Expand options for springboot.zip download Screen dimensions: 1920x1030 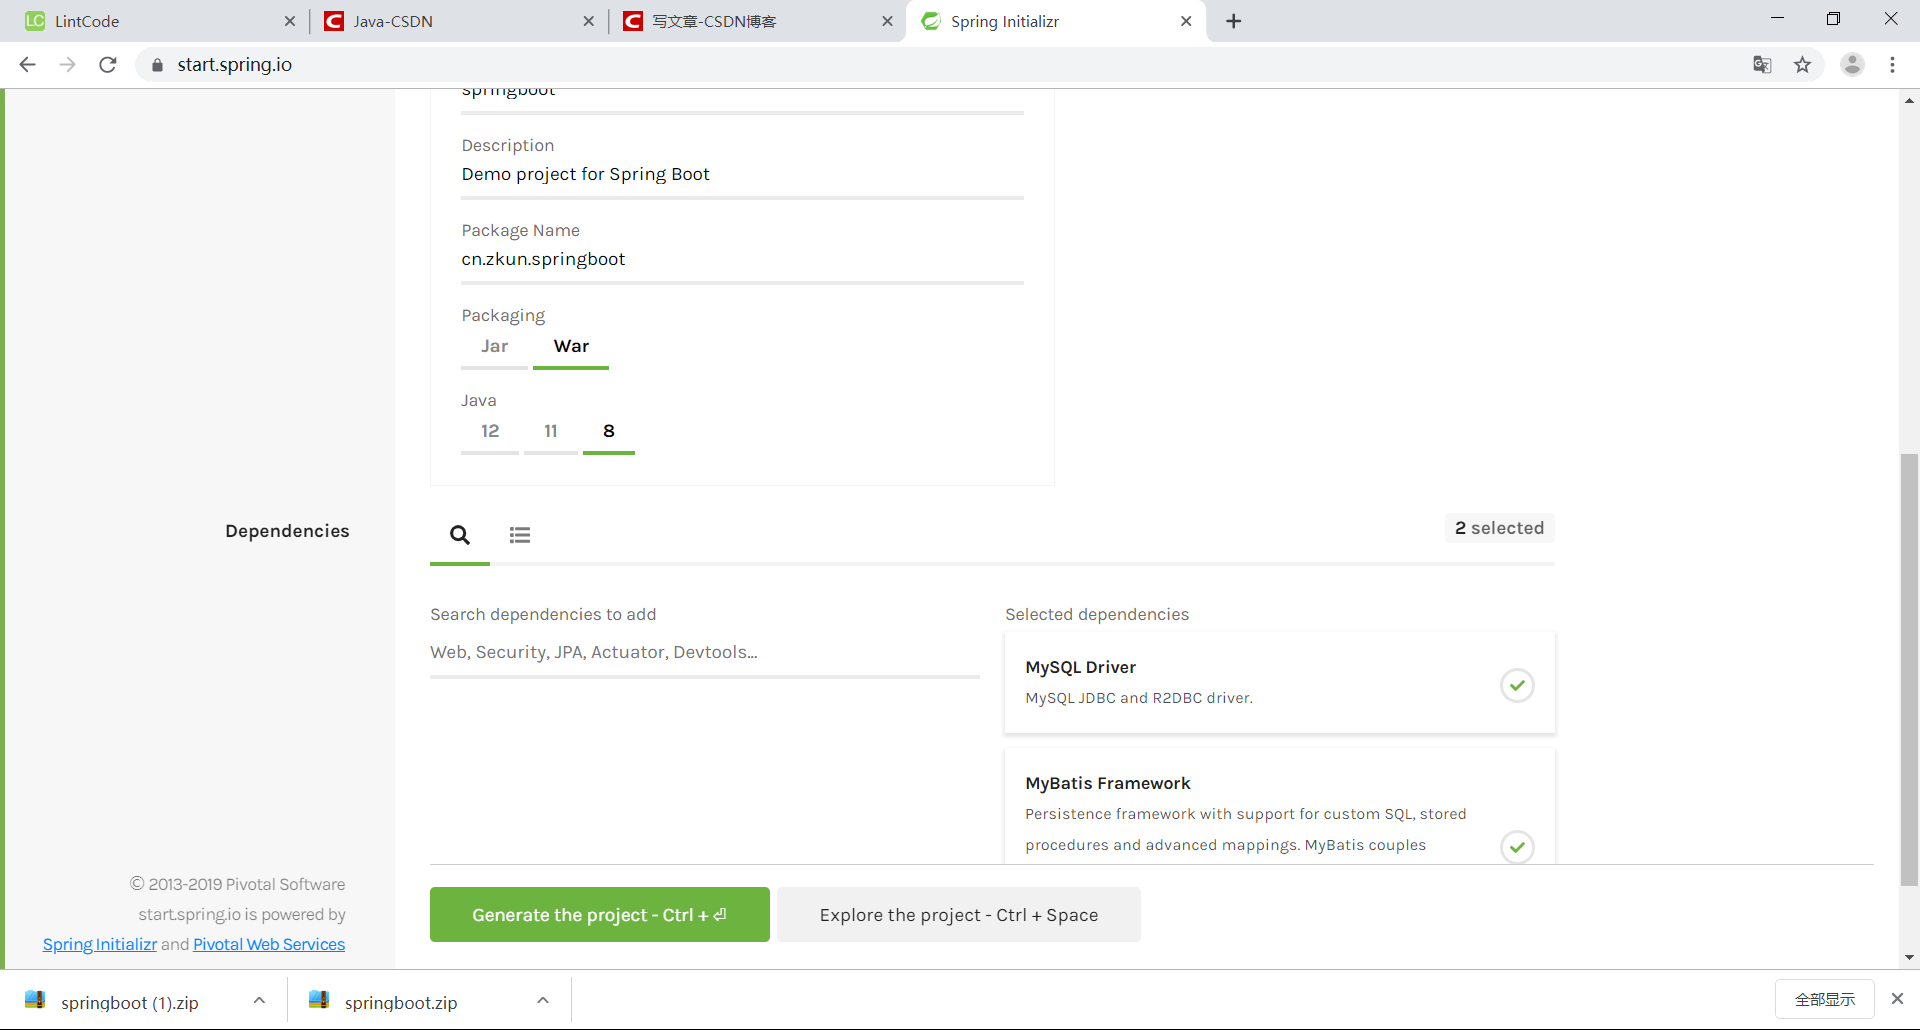(543, 1000)
